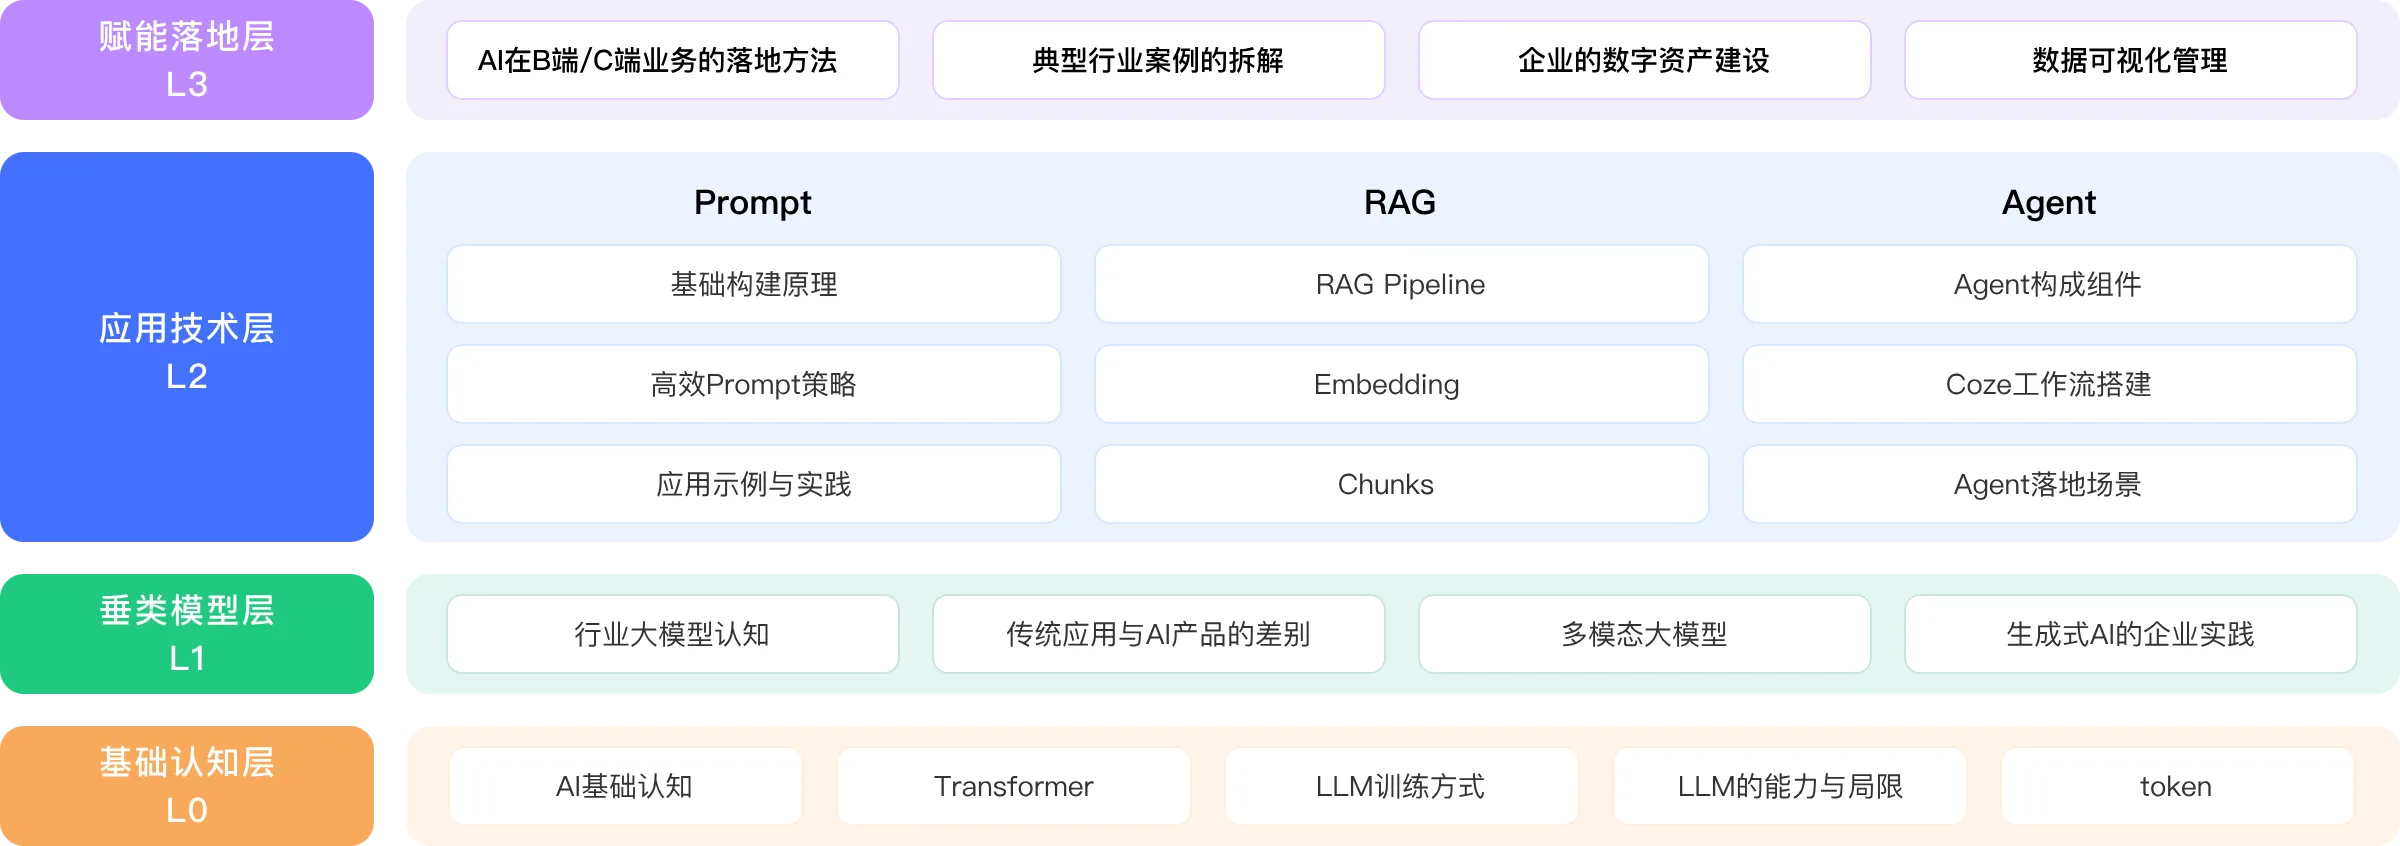Select the 应用技术层 L2 blue block
Image resolution: width=2400 pixels, height=846 pixels.
[187, 348]
